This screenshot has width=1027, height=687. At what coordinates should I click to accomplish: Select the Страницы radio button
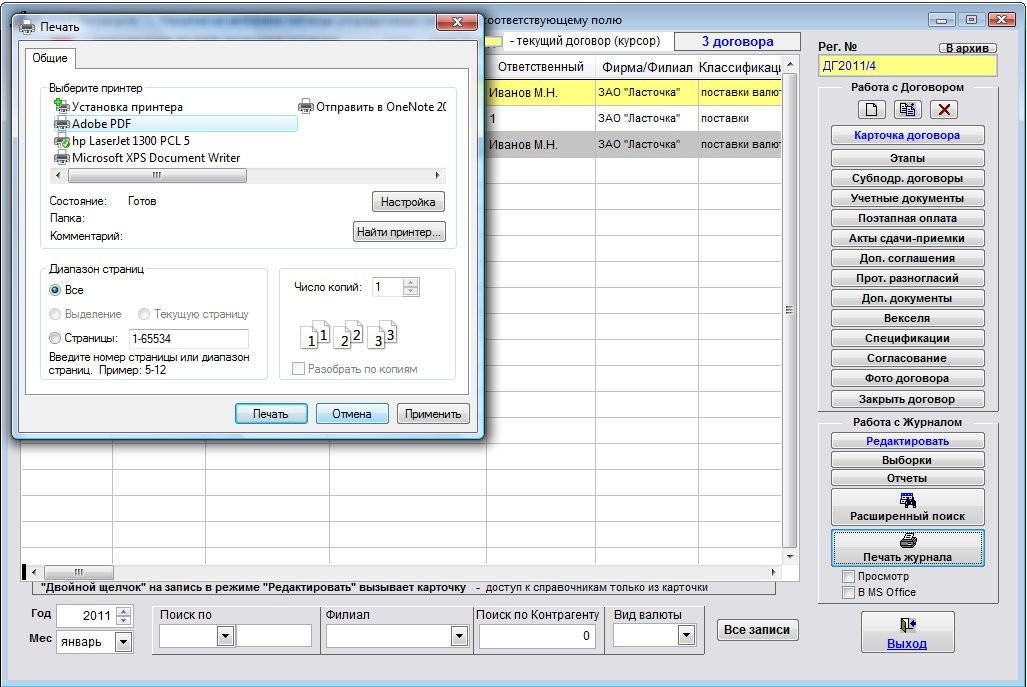pos(55,338)
